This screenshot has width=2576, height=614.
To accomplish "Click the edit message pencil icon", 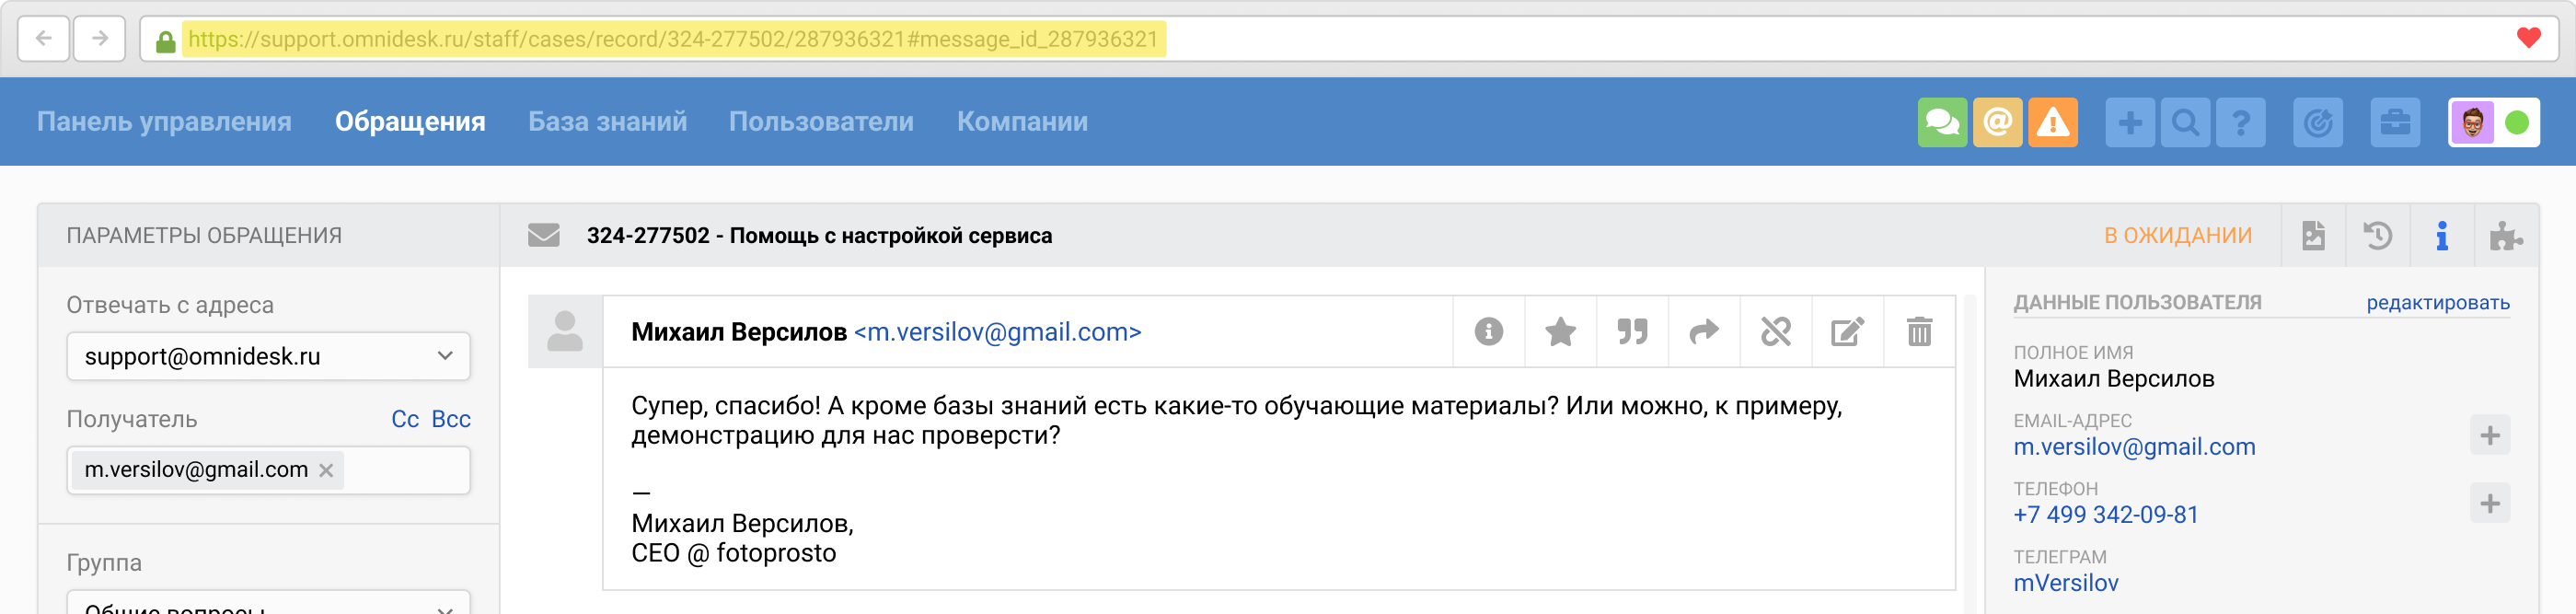I will [x=1846, y=332].
